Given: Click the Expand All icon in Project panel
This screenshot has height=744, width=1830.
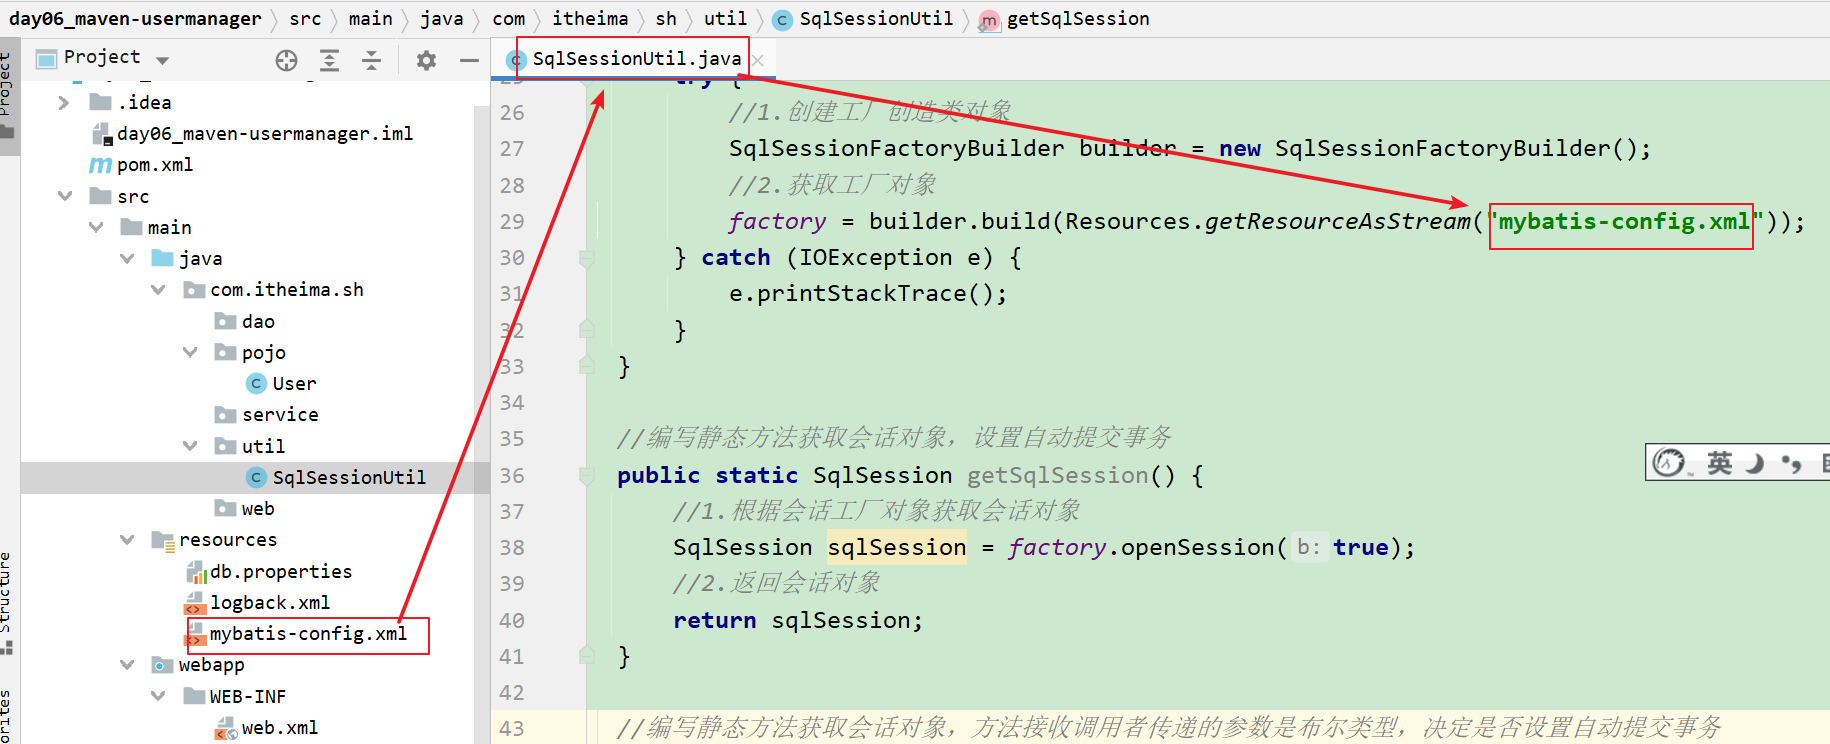Looking at the screenshot, I should pyautogui.click(x=329, y=61).
